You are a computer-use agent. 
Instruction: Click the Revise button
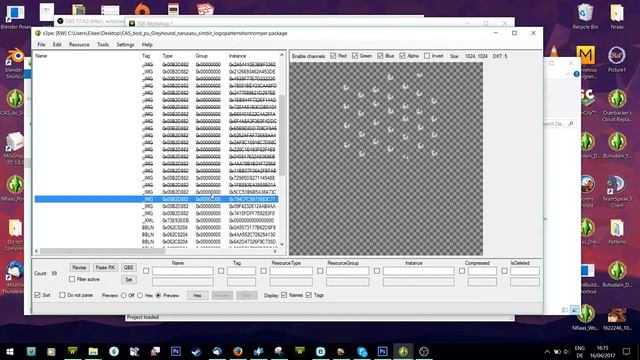click(79, 267)
